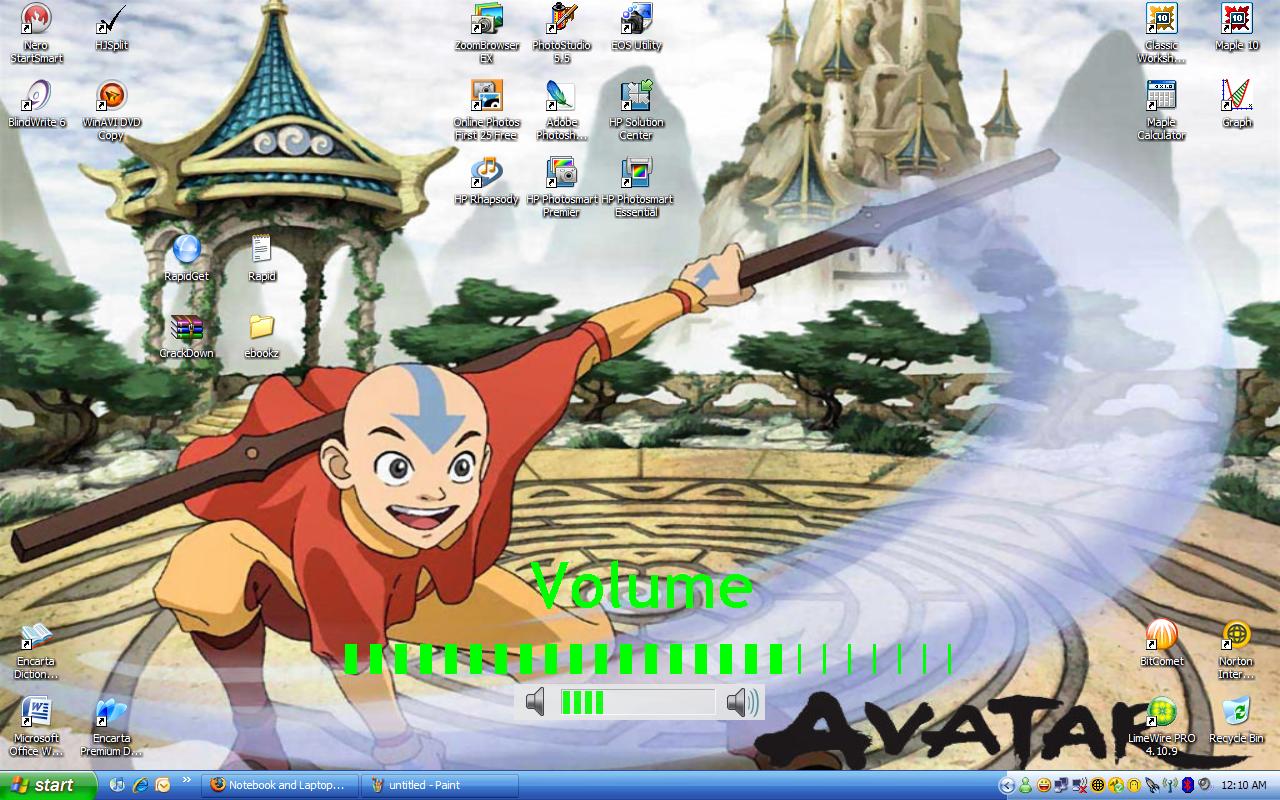
Task: Show hidden system tray icons
Action: 1007,785
